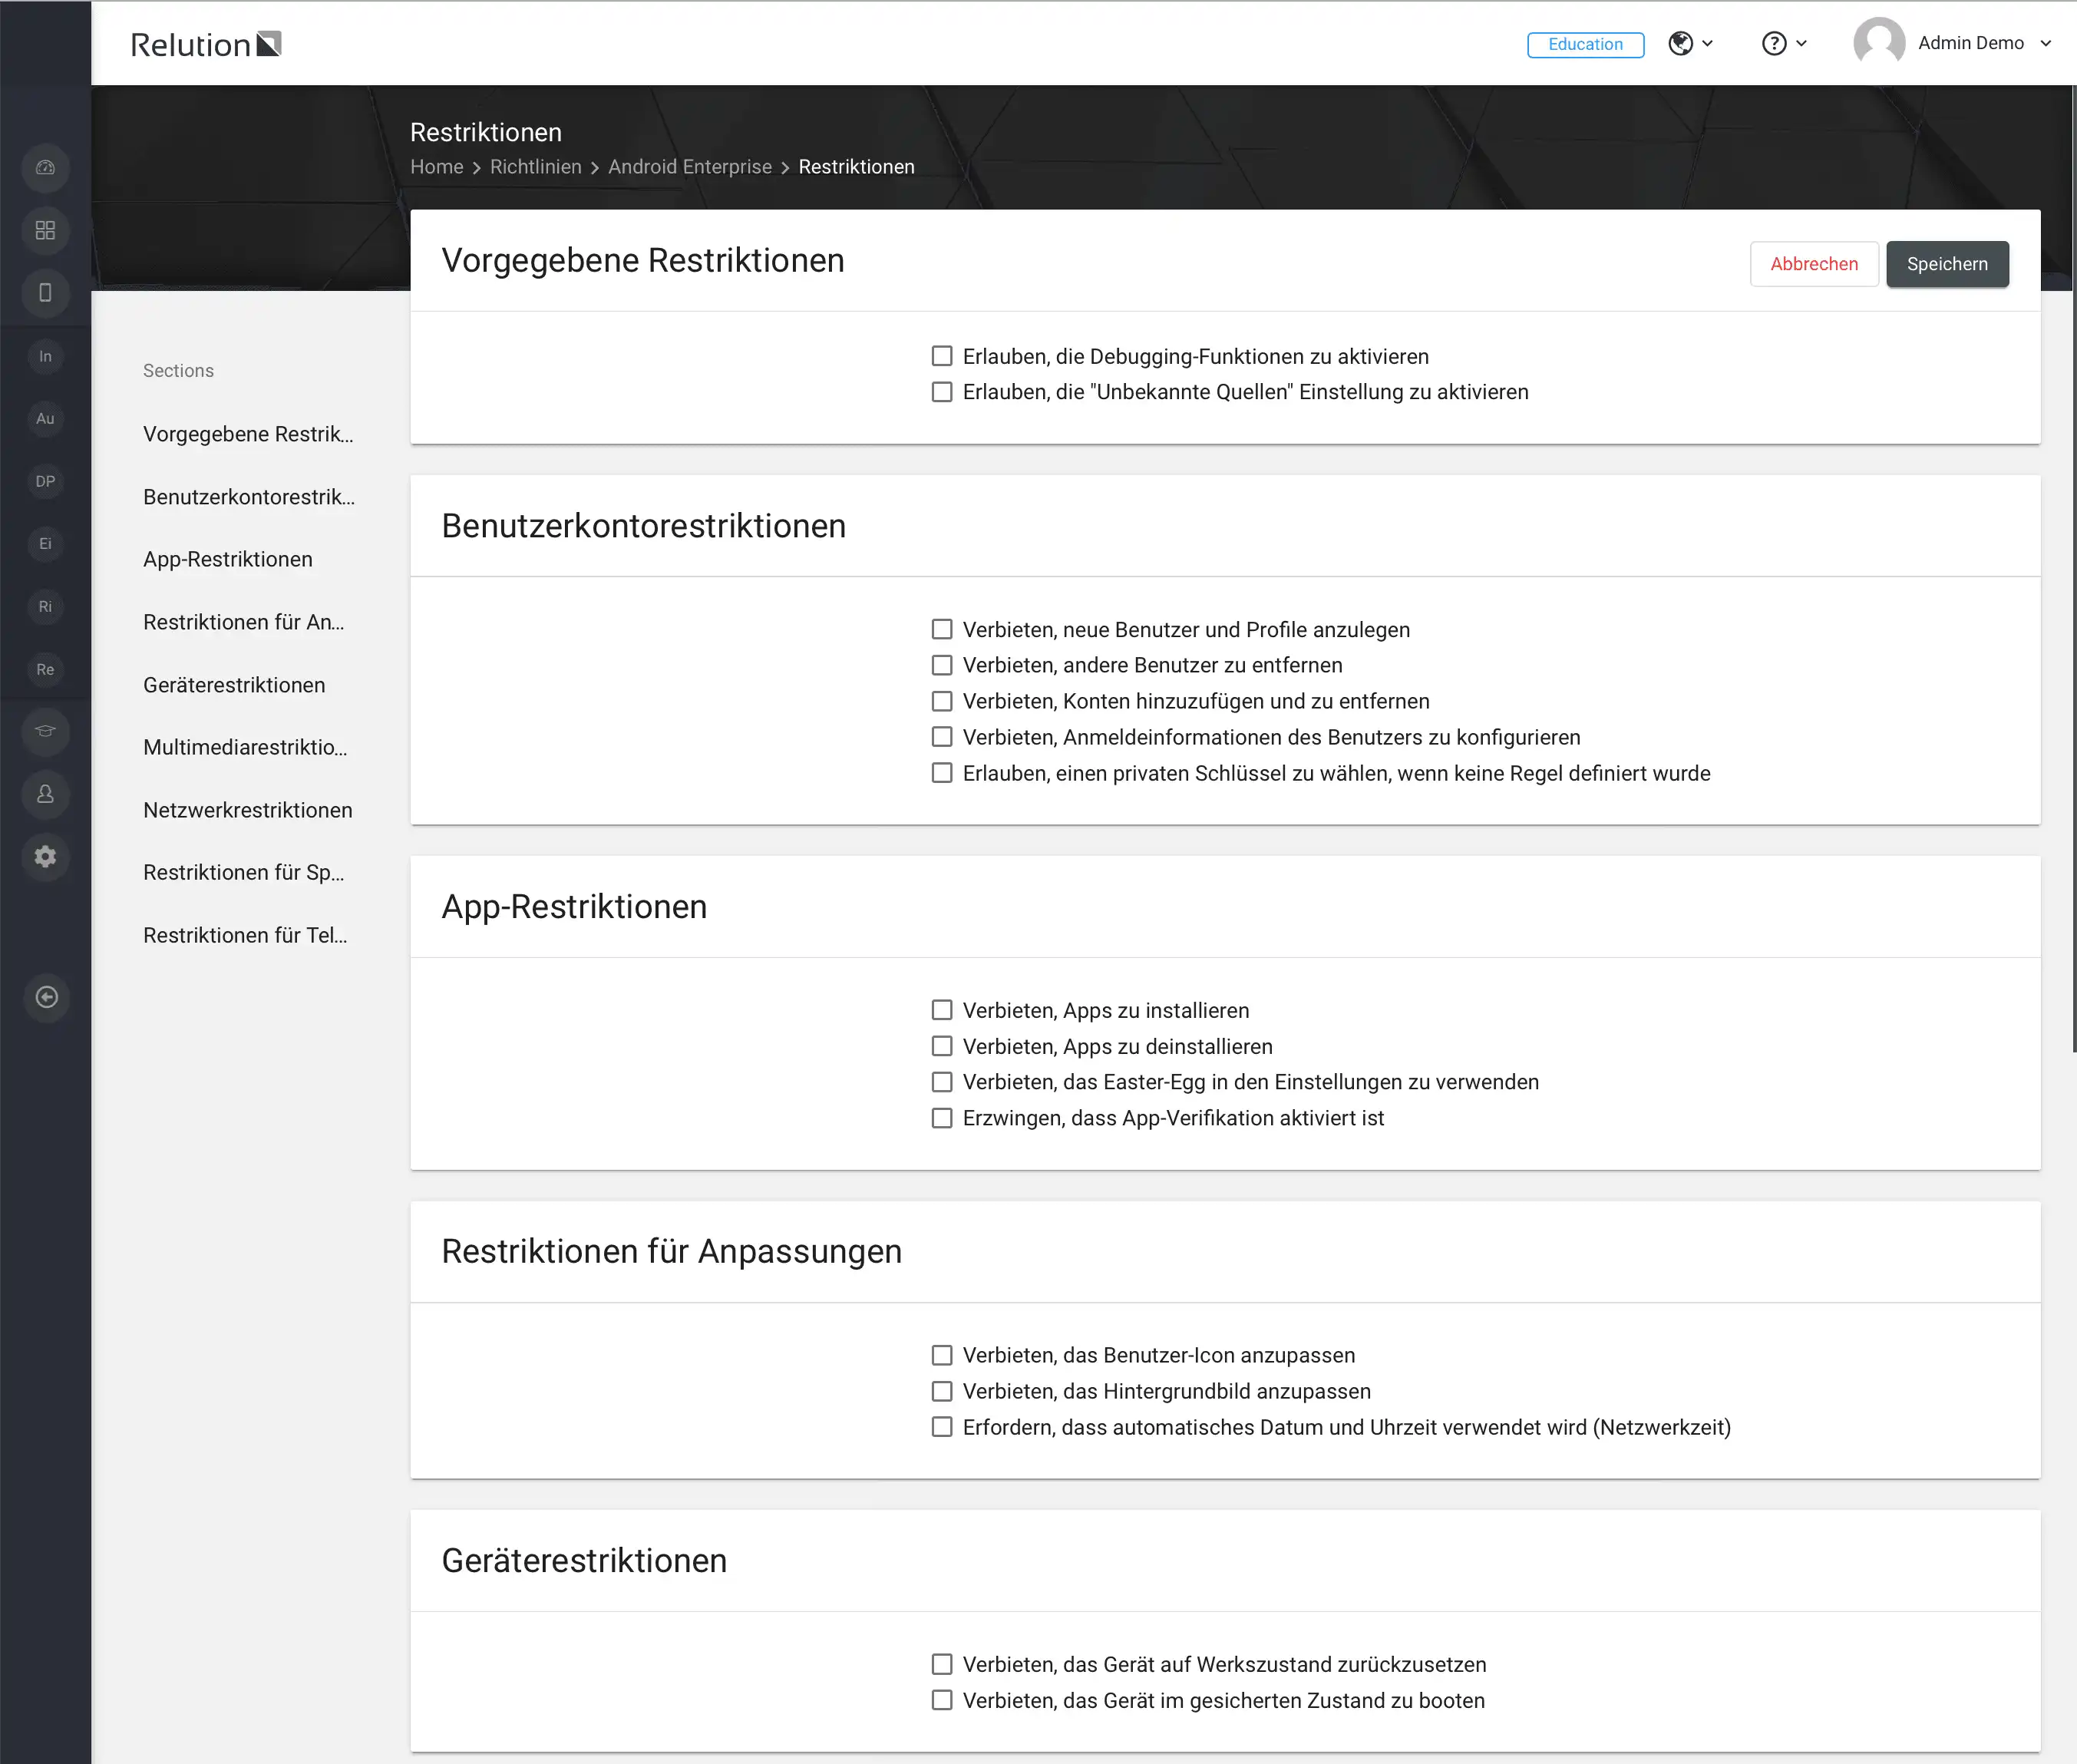
Task: Open the language globe menu
Action: (1690, 43)
